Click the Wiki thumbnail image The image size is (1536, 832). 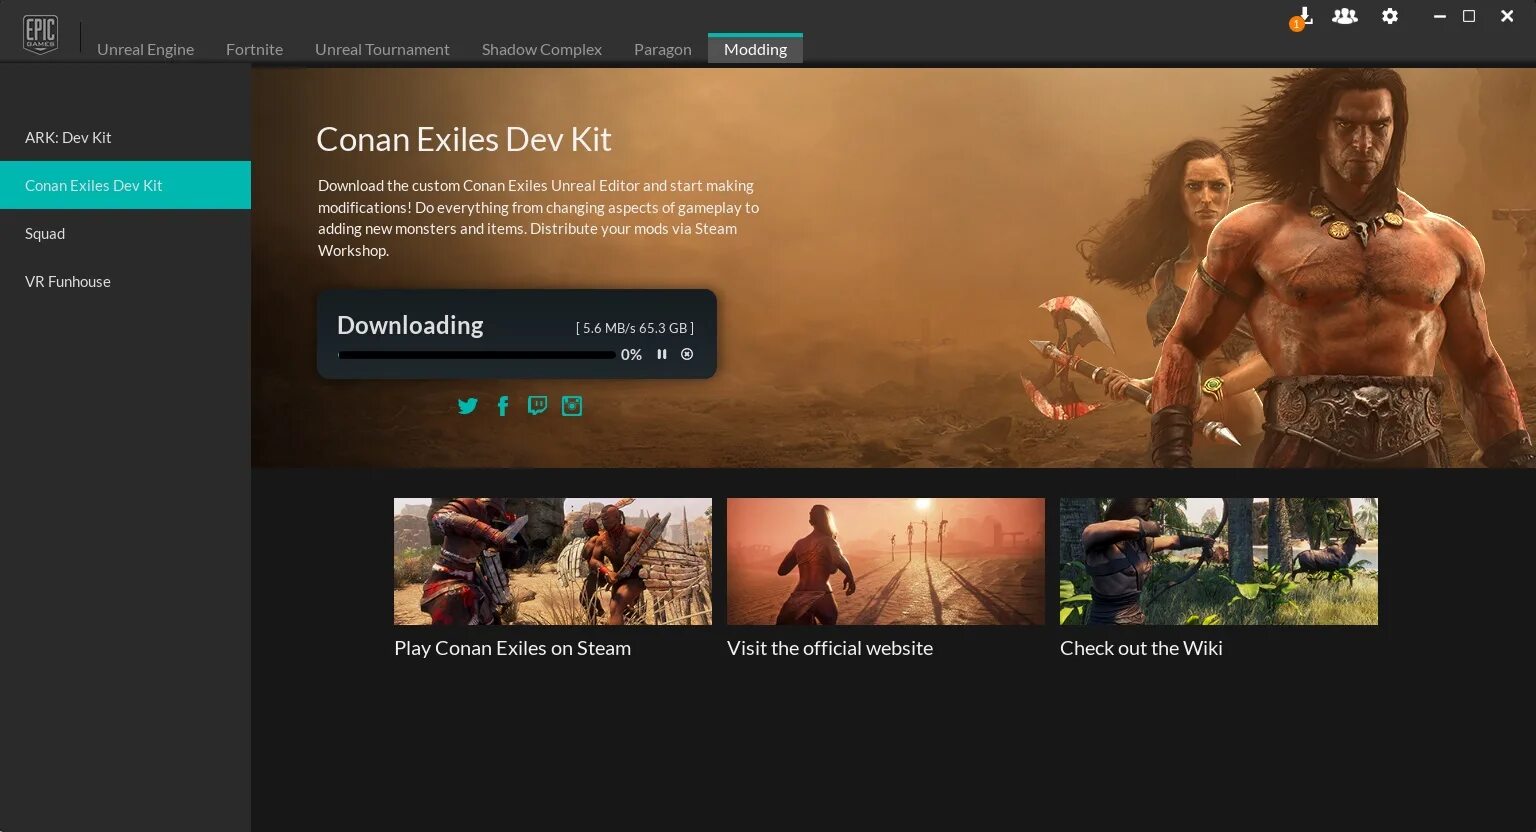point(1219,561)
